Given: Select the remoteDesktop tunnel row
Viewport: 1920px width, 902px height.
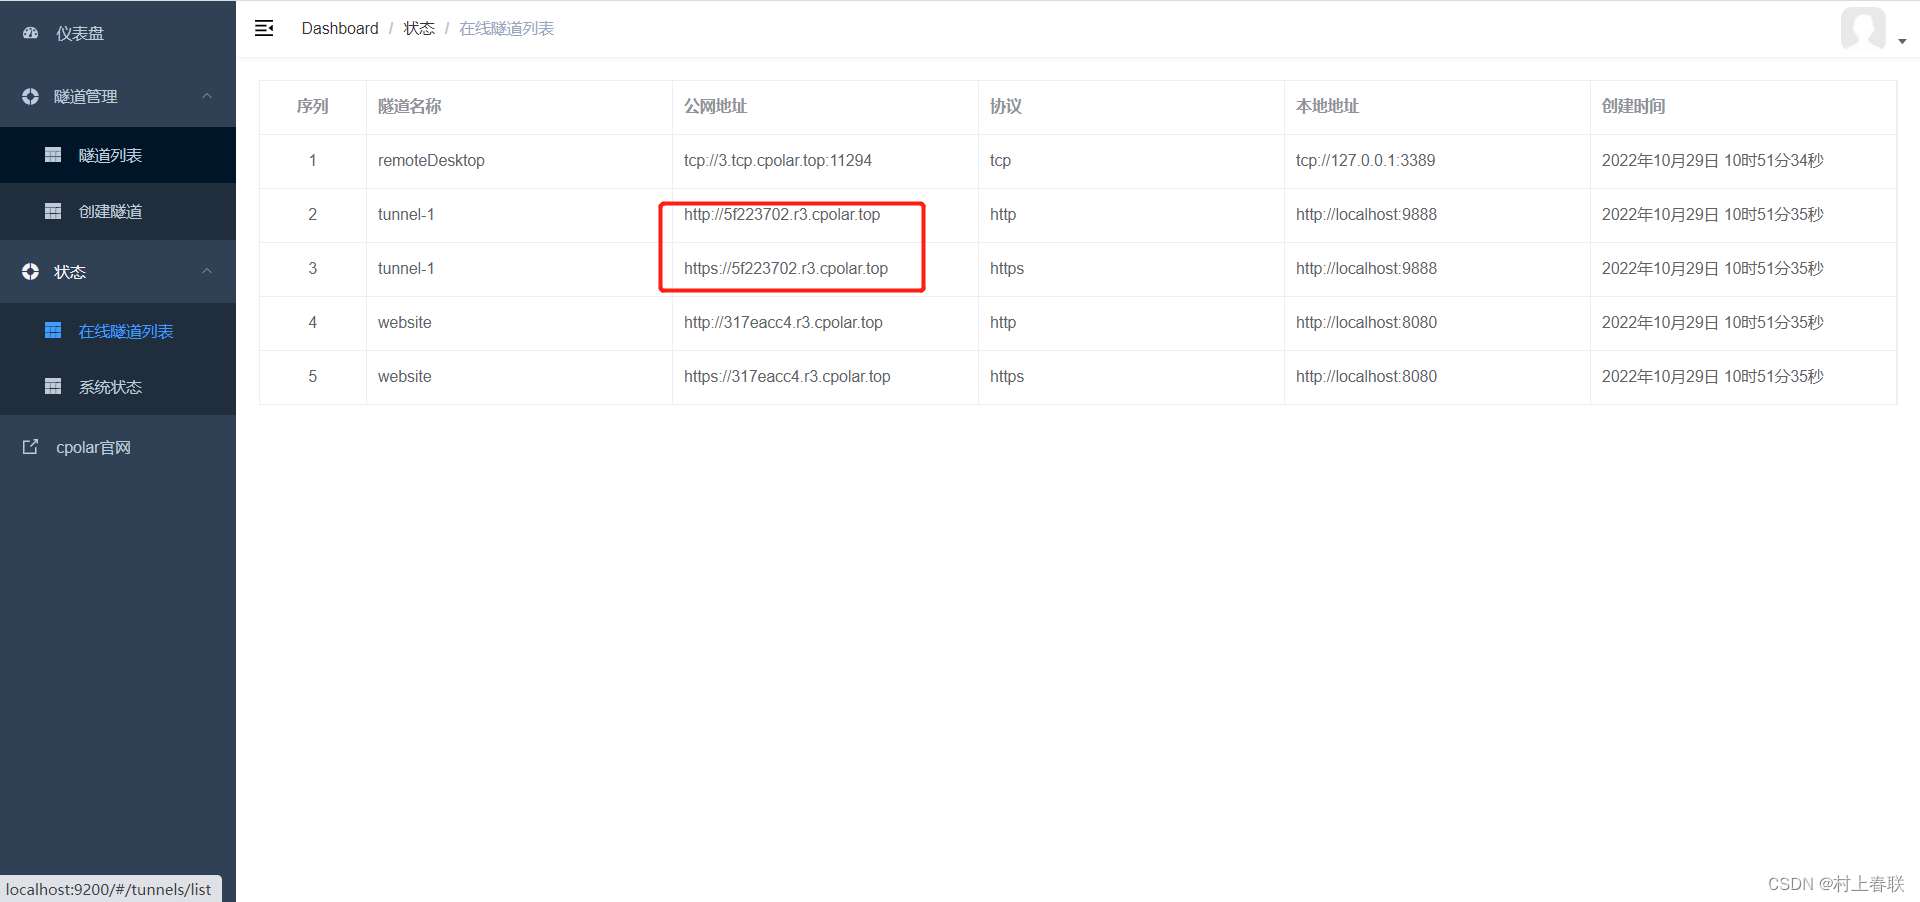Looking at the screenshot, I should [431, 160].
